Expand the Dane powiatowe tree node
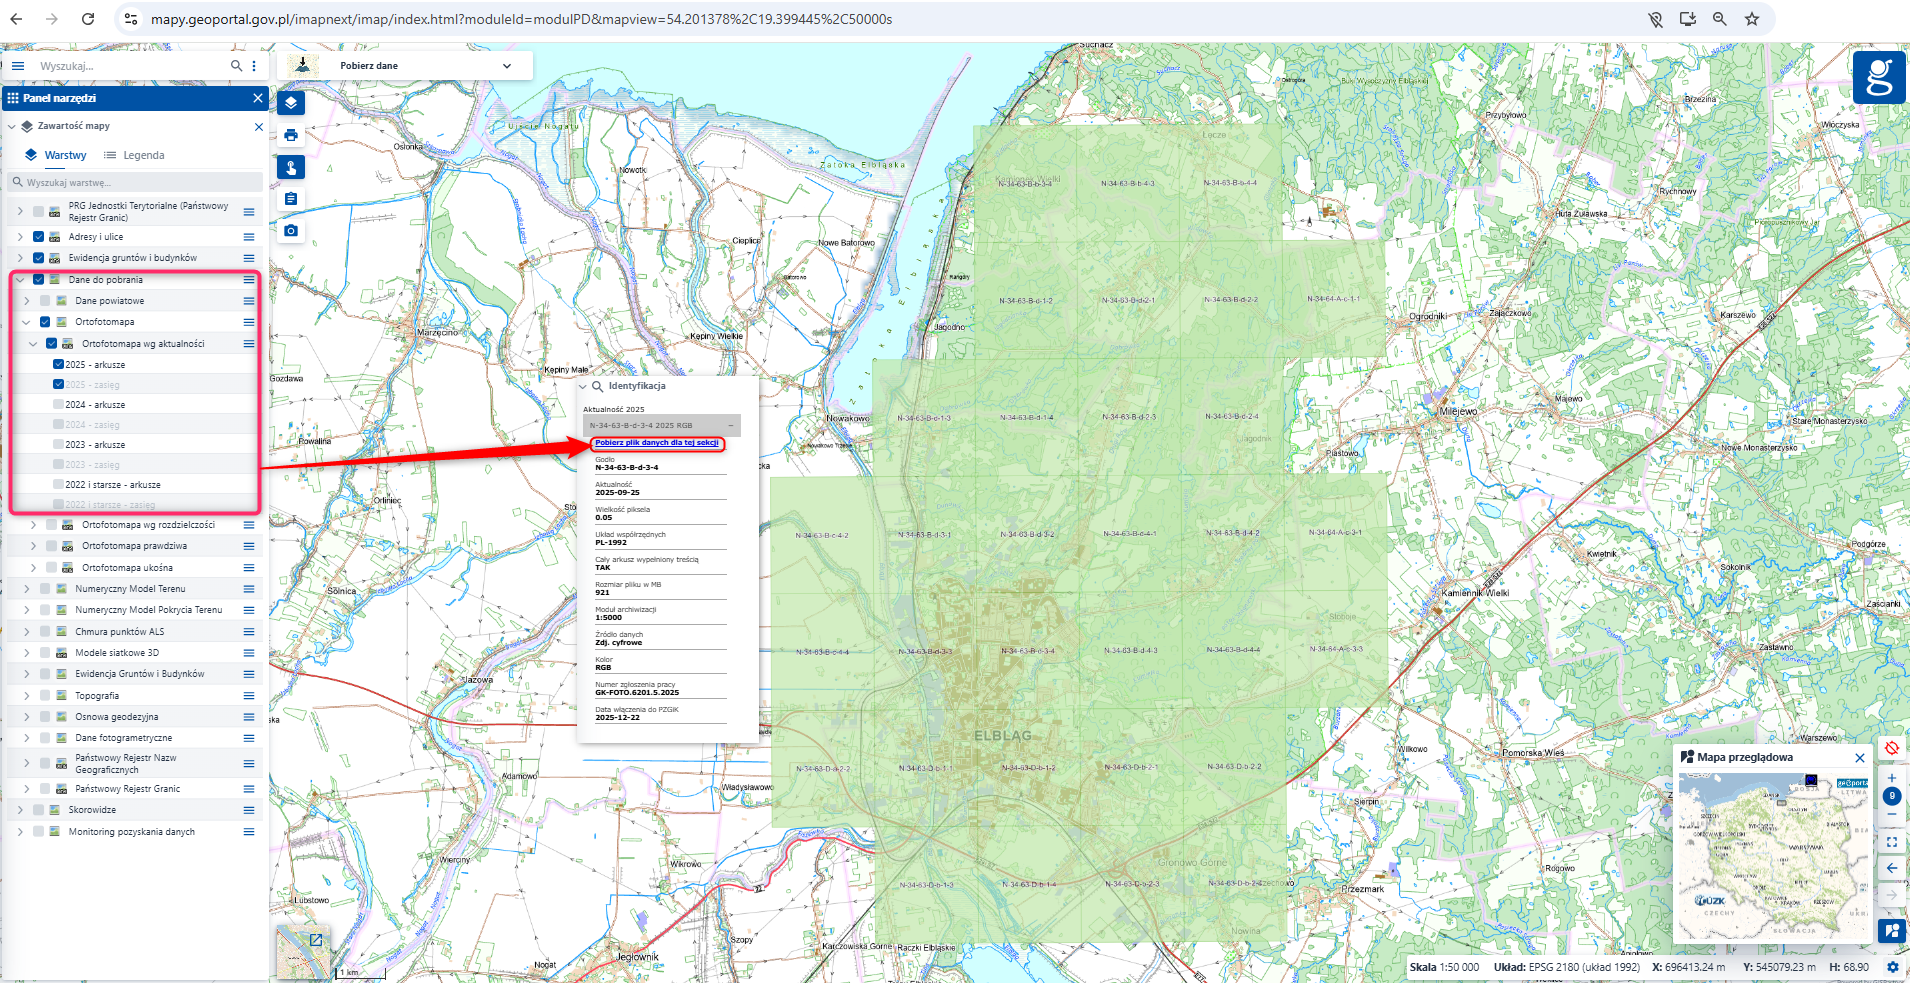Viewport: 1910px width, 983px height. [x=27, y=301]
